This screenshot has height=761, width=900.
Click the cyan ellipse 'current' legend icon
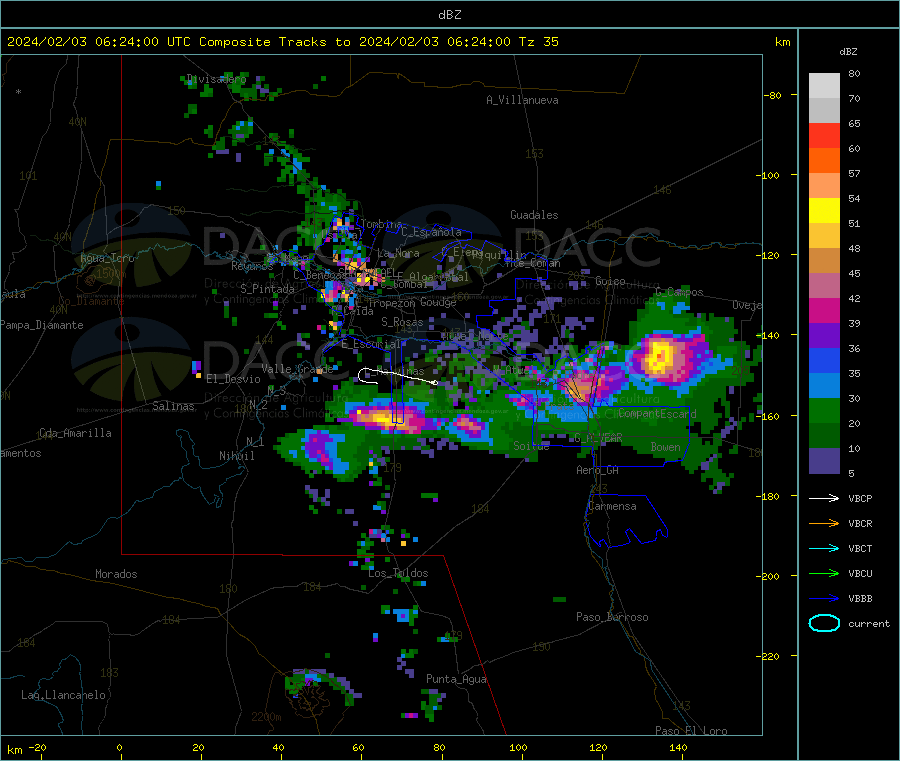[824, 623]
